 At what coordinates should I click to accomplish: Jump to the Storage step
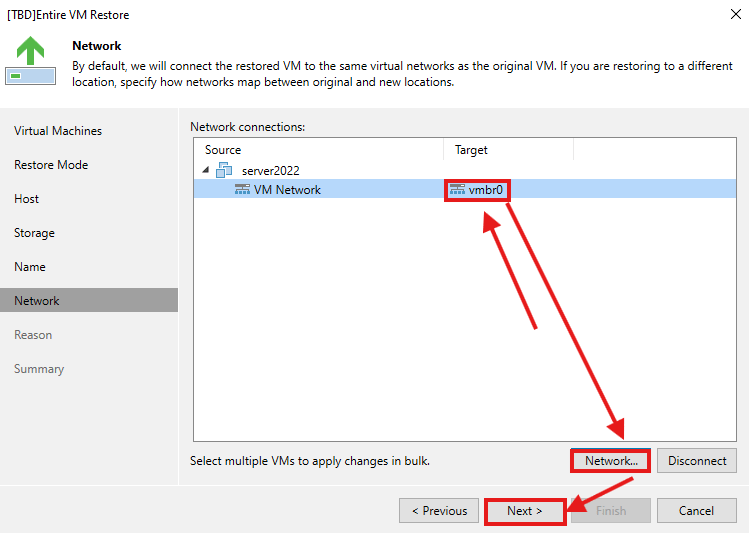coord(35,233)
